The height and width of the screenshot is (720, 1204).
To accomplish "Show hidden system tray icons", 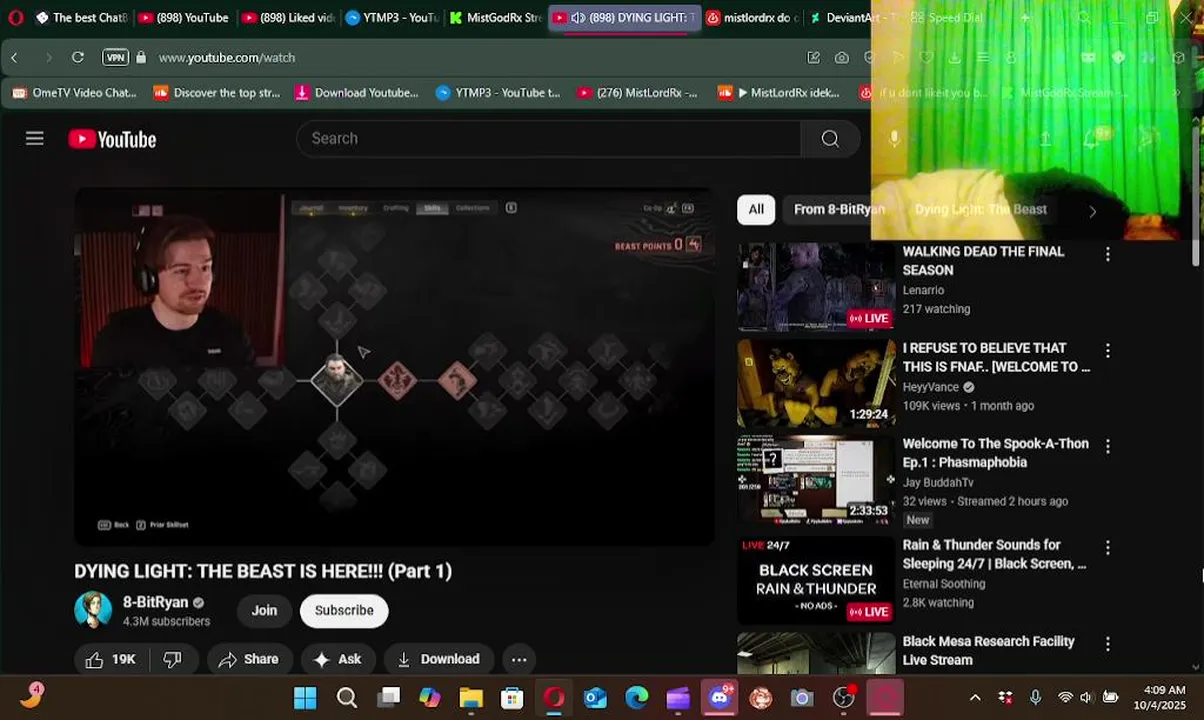I will pos(975,698).
